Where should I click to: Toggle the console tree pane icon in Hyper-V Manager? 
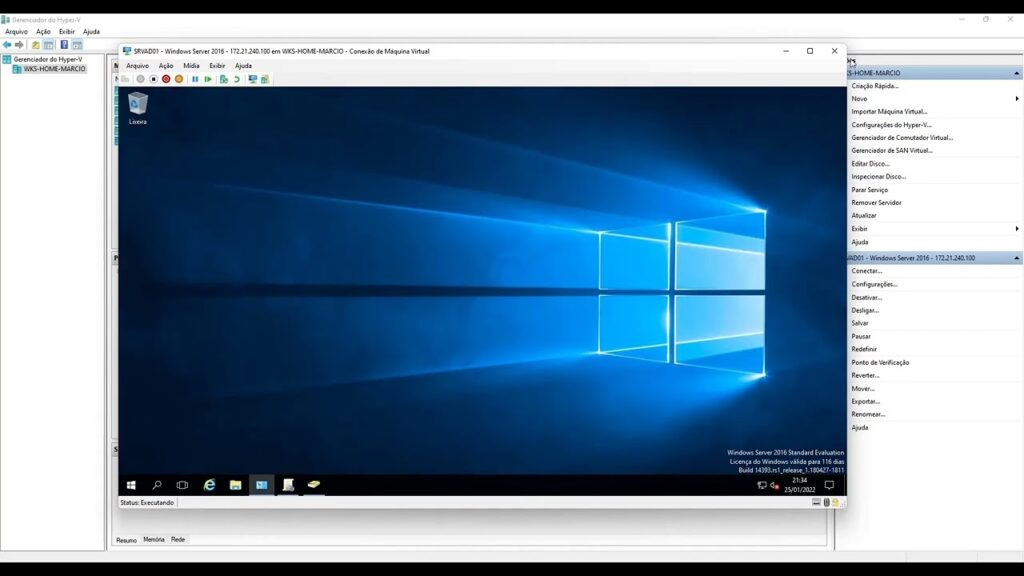pyautogui.click(x=48, y=44)
